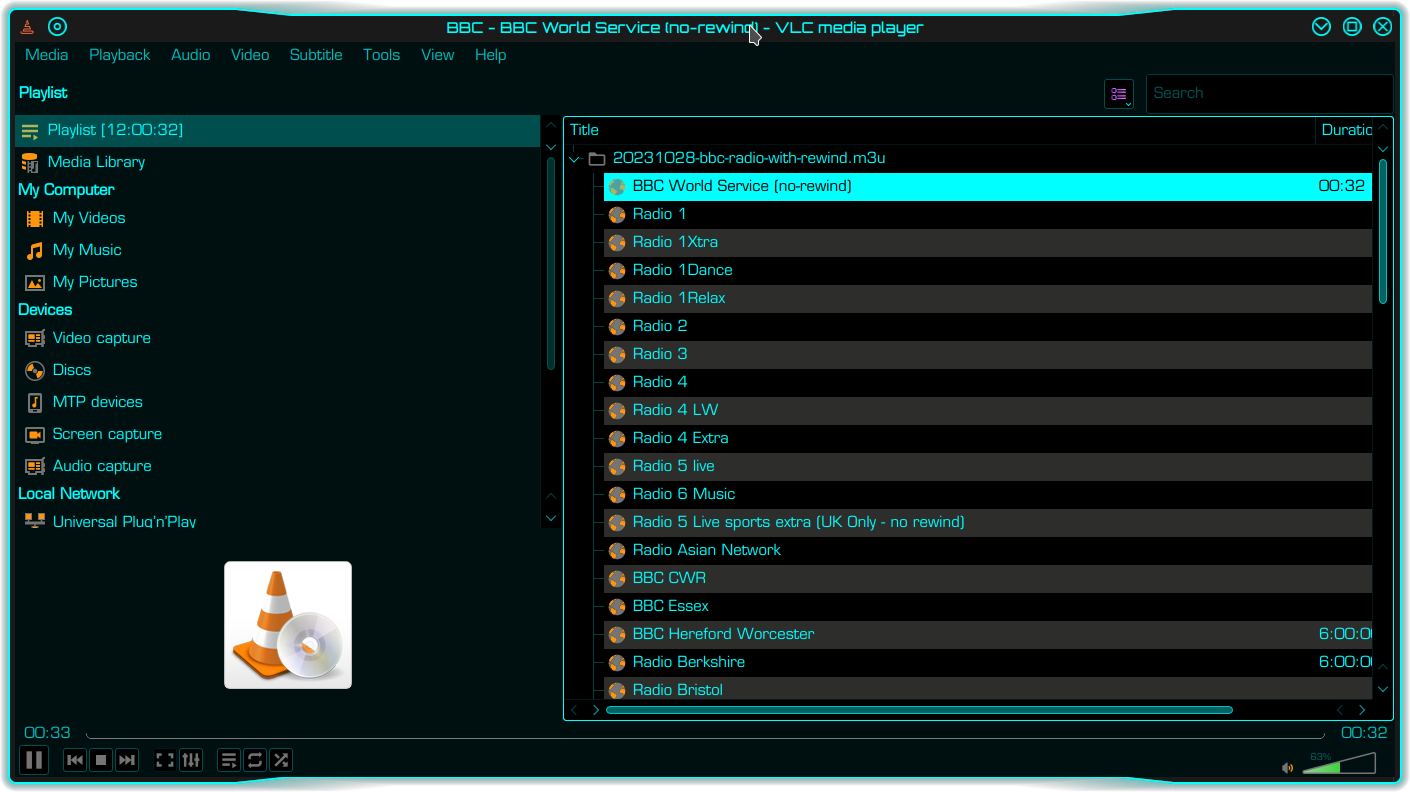Open Media Library in the sidebar

[96, 162]
